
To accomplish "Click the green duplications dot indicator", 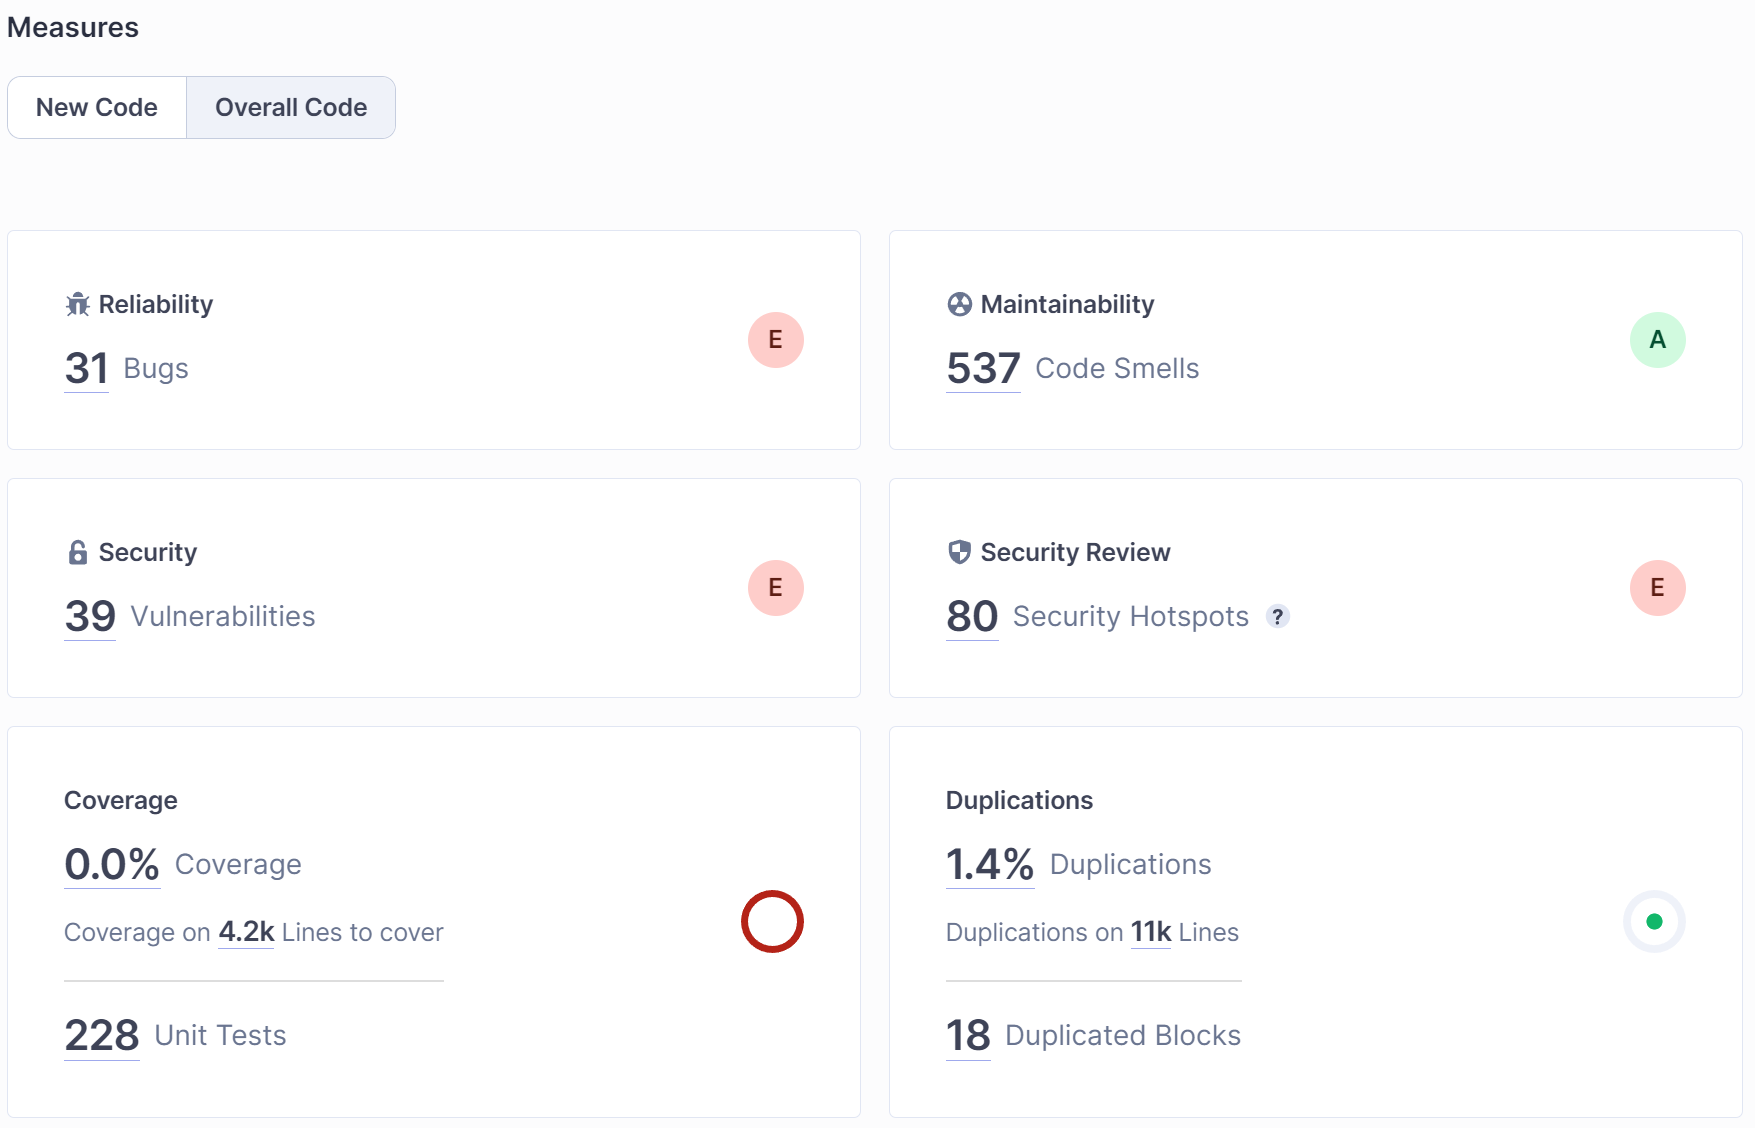I will [x=1654, y=921].
